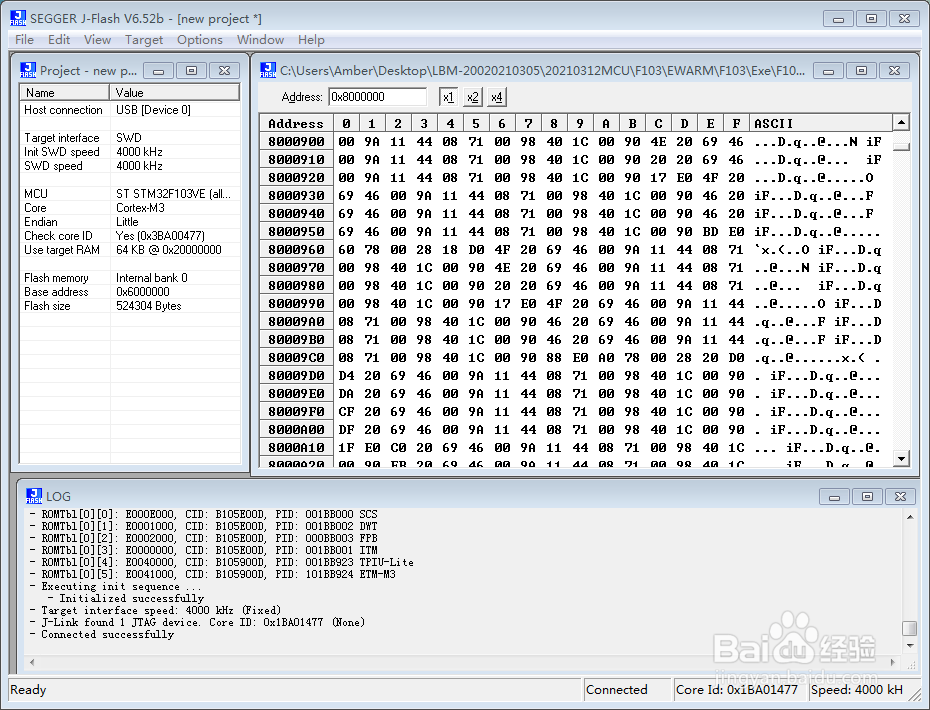Open the Options menu
Screen dimensions: 930x710
point(200,40)
